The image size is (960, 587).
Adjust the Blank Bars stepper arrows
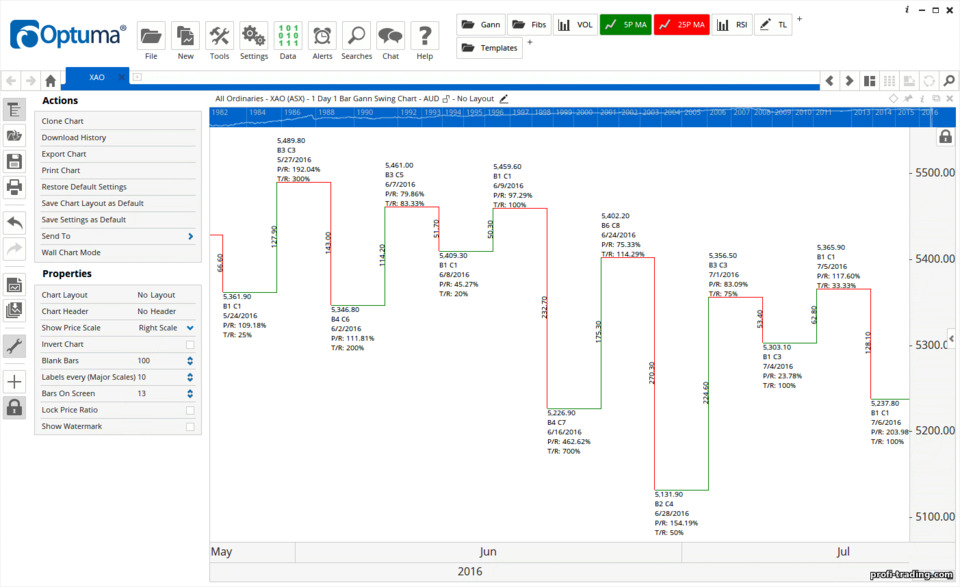(x=190, y=361)
